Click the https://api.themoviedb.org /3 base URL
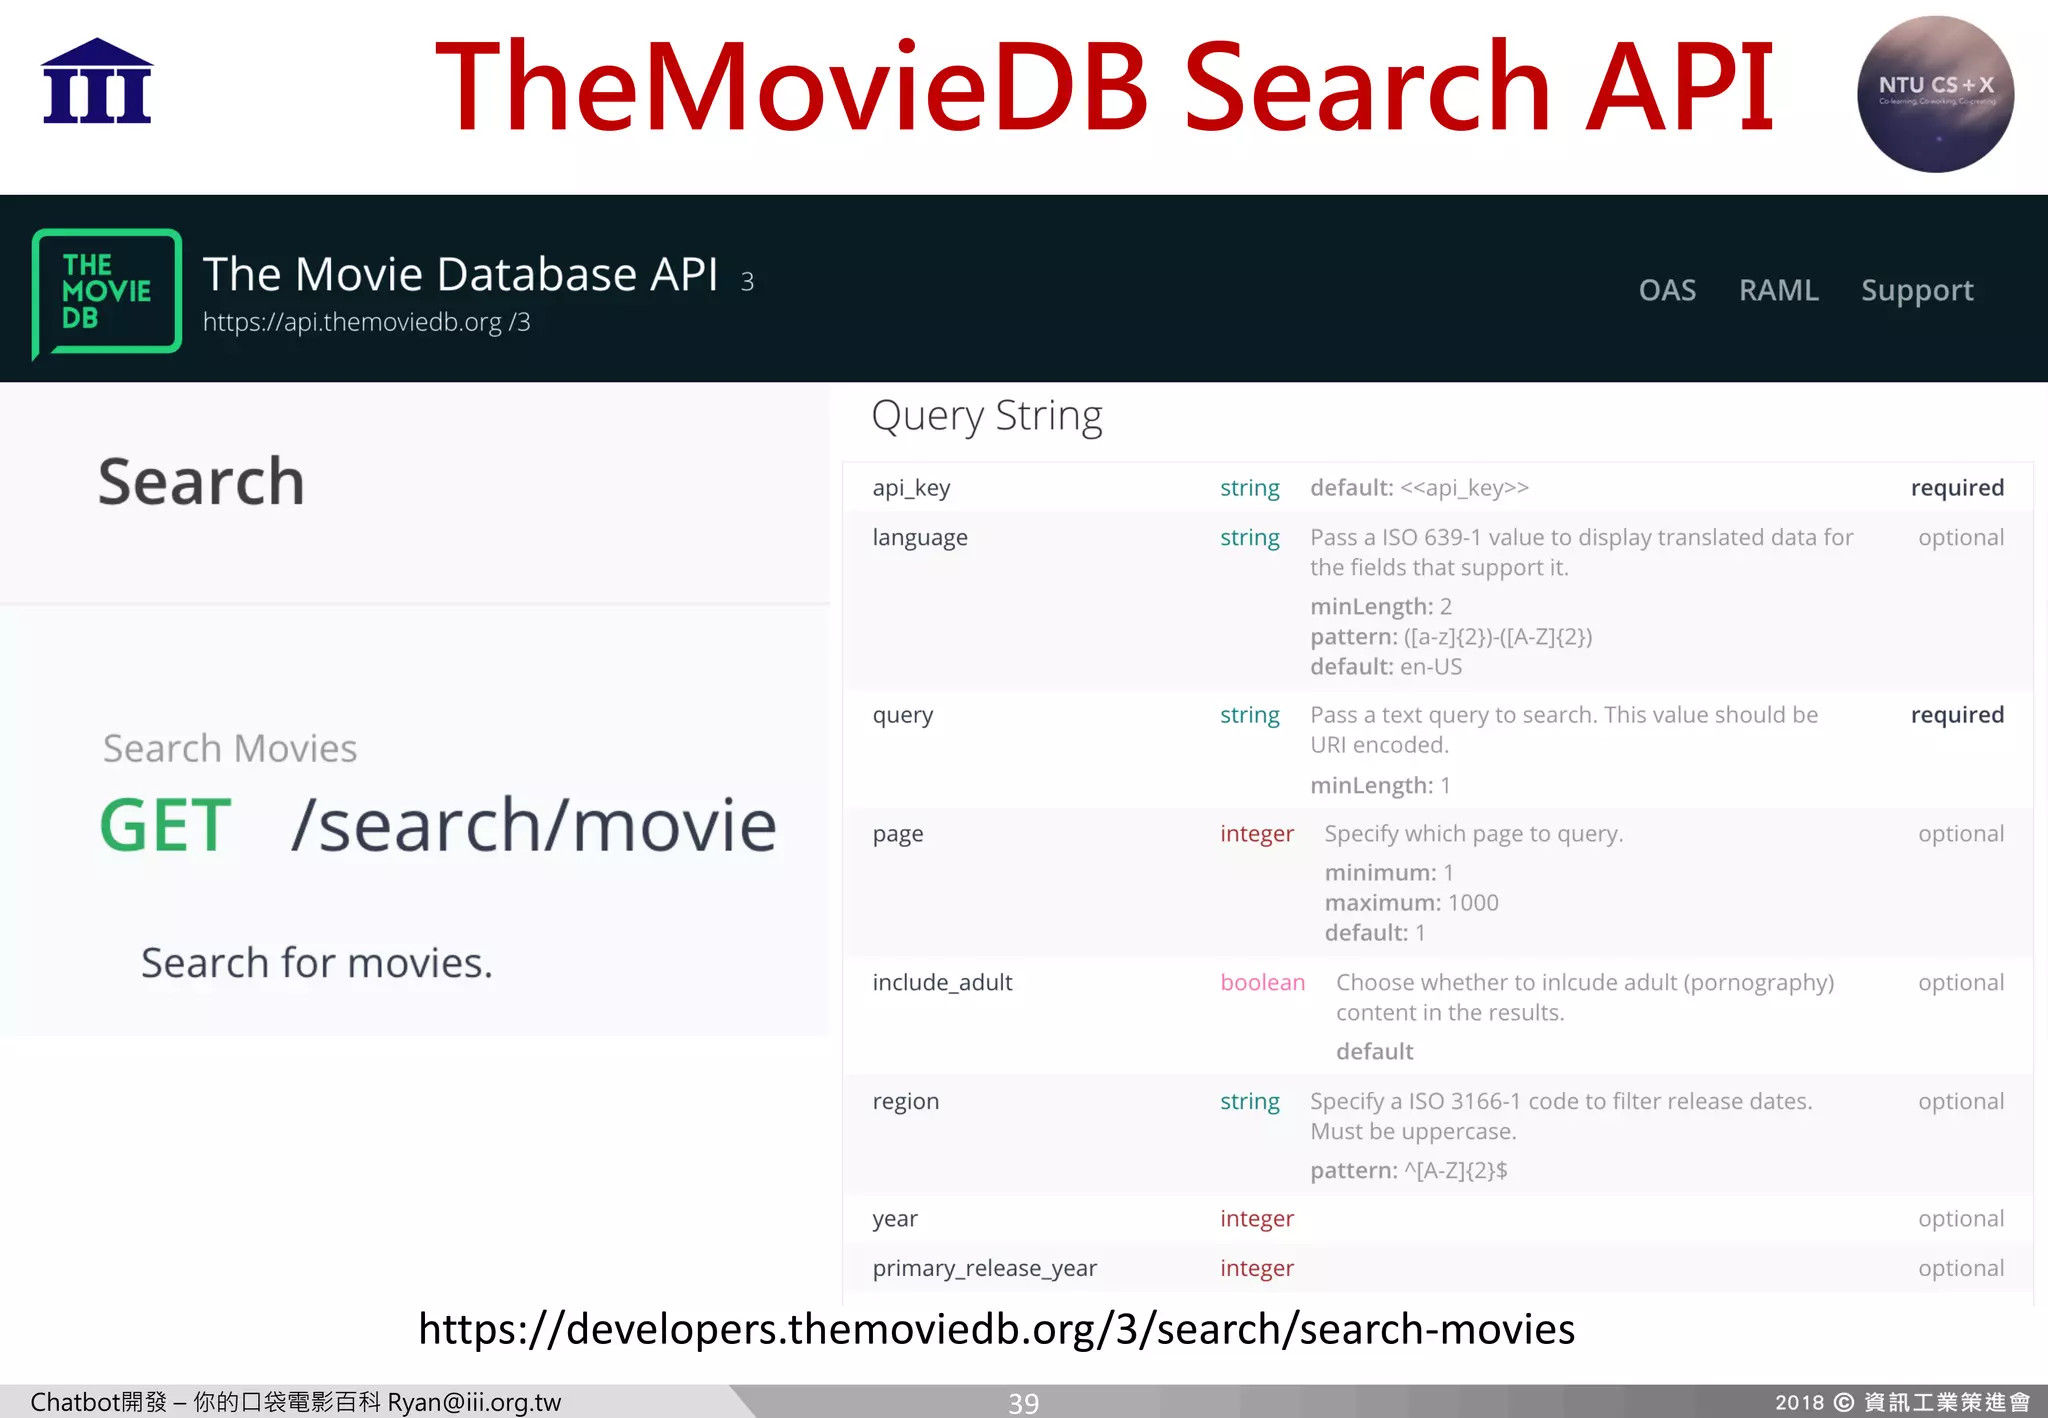This screenshot has height=1418, width=2048. click(366, 322)
